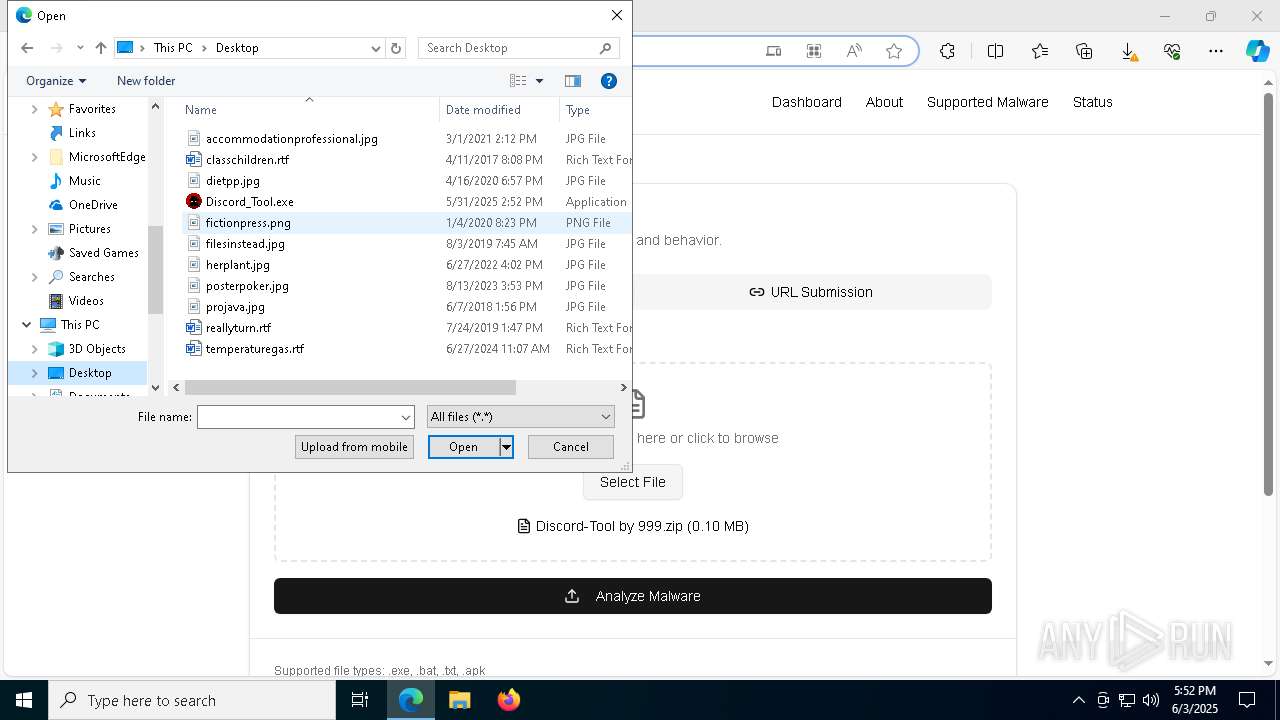Viewport: 1280px width, 720px height.
Task: Select the classchildren.rtf file
Action: click(x=247, y=160)
